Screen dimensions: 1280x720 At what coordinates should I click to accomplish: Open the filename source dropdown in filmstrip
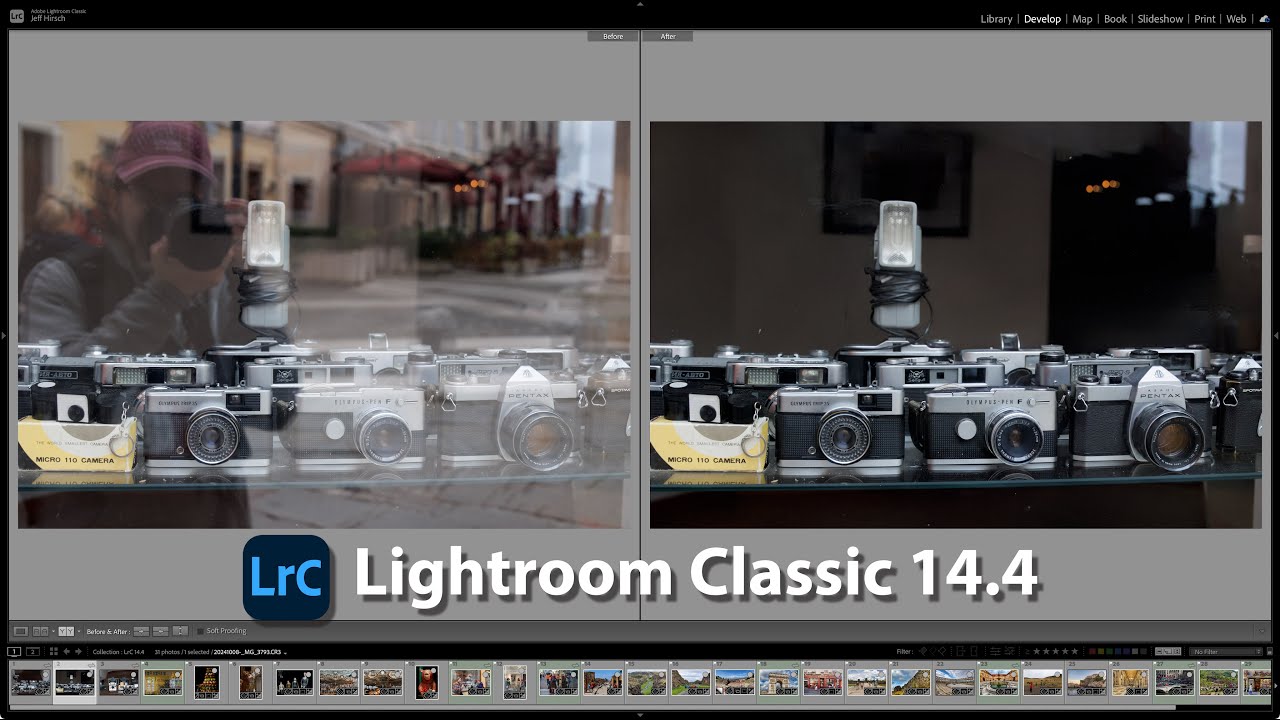pyautogui.click(x=285, y=653)
